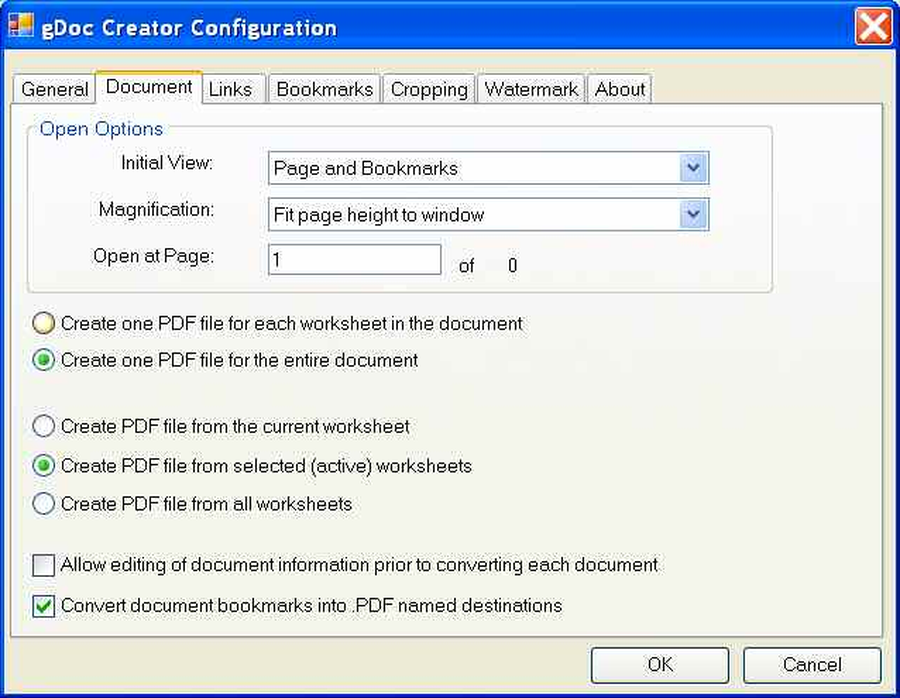Switch to the General tab
The image size is (900, 698).
tap(55, 89)
